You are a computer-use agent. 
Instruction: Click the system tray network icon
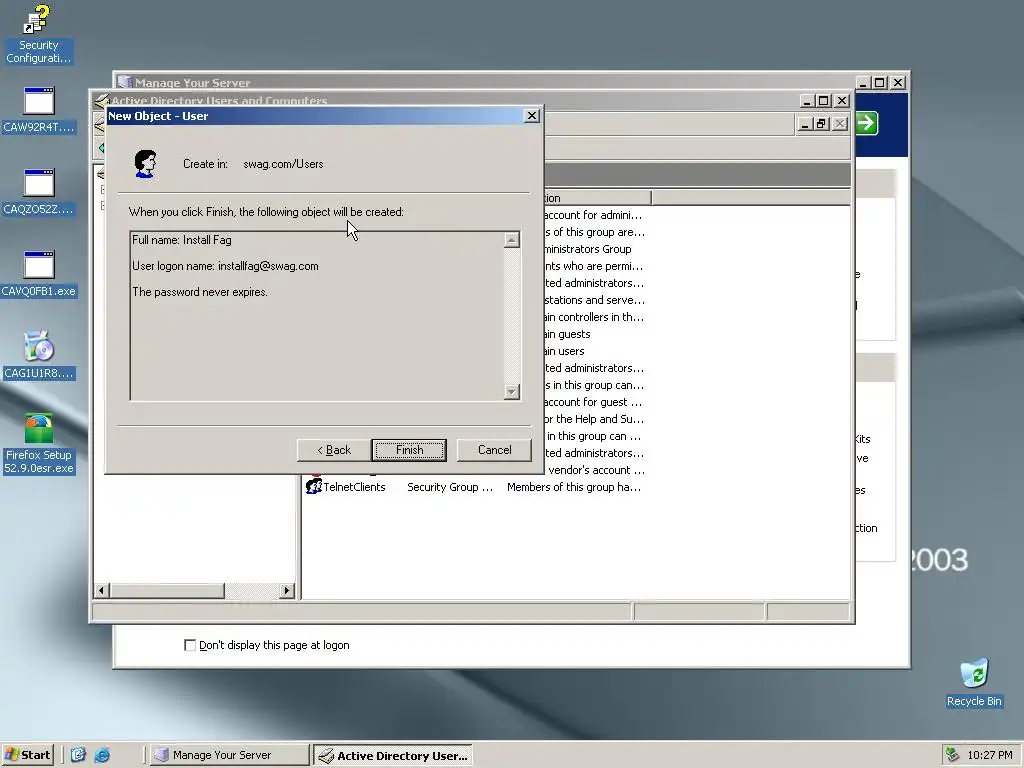tap(952, 755)
